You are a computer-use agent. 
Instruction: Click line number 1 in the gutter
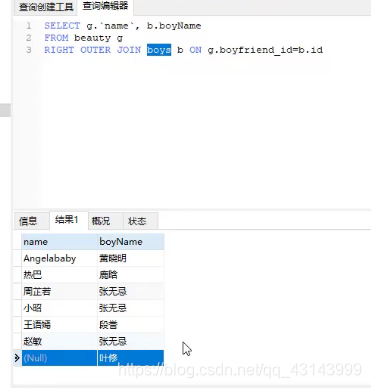[x=29, y=26]
